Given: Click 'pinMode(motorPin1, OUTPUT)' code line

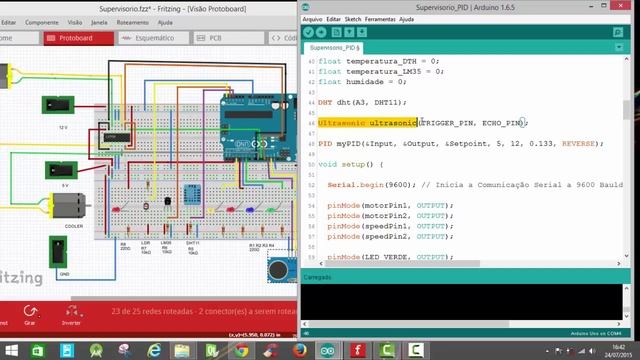Looking at the screenshot, I should (390, 206).
